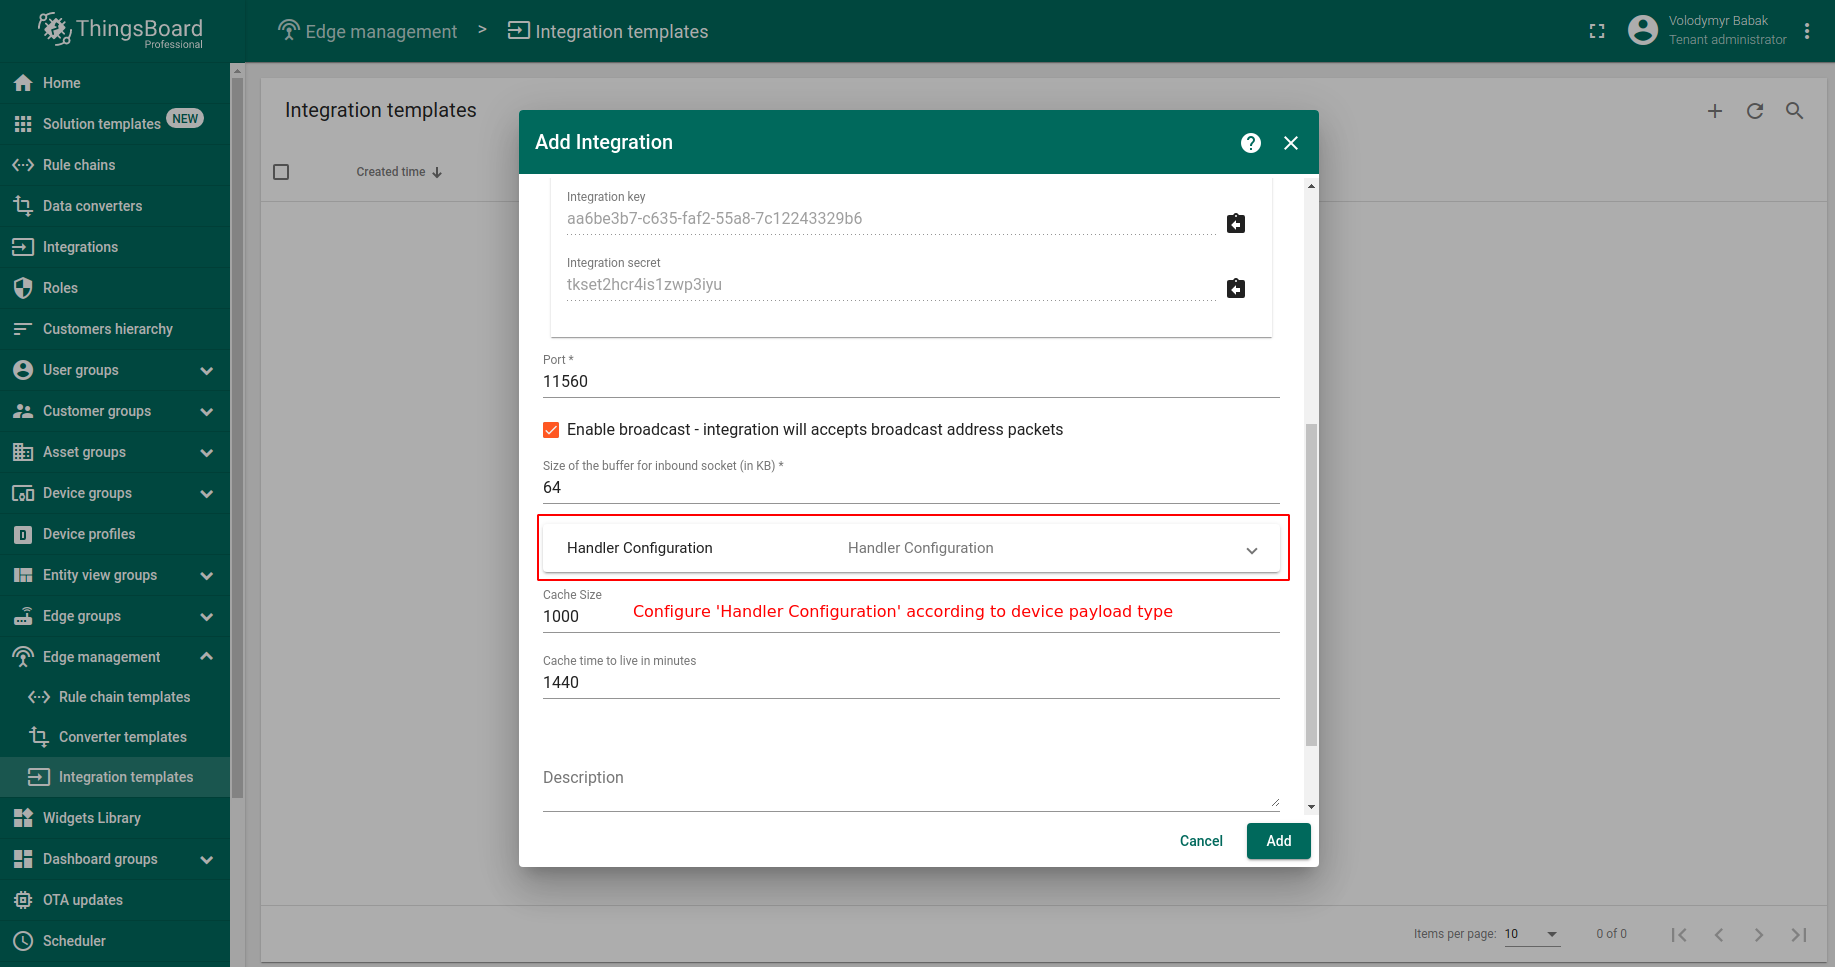Viewport: 1835px width, 967px height.
Task: Expand the Asset groups chevron
Action: 207,453
